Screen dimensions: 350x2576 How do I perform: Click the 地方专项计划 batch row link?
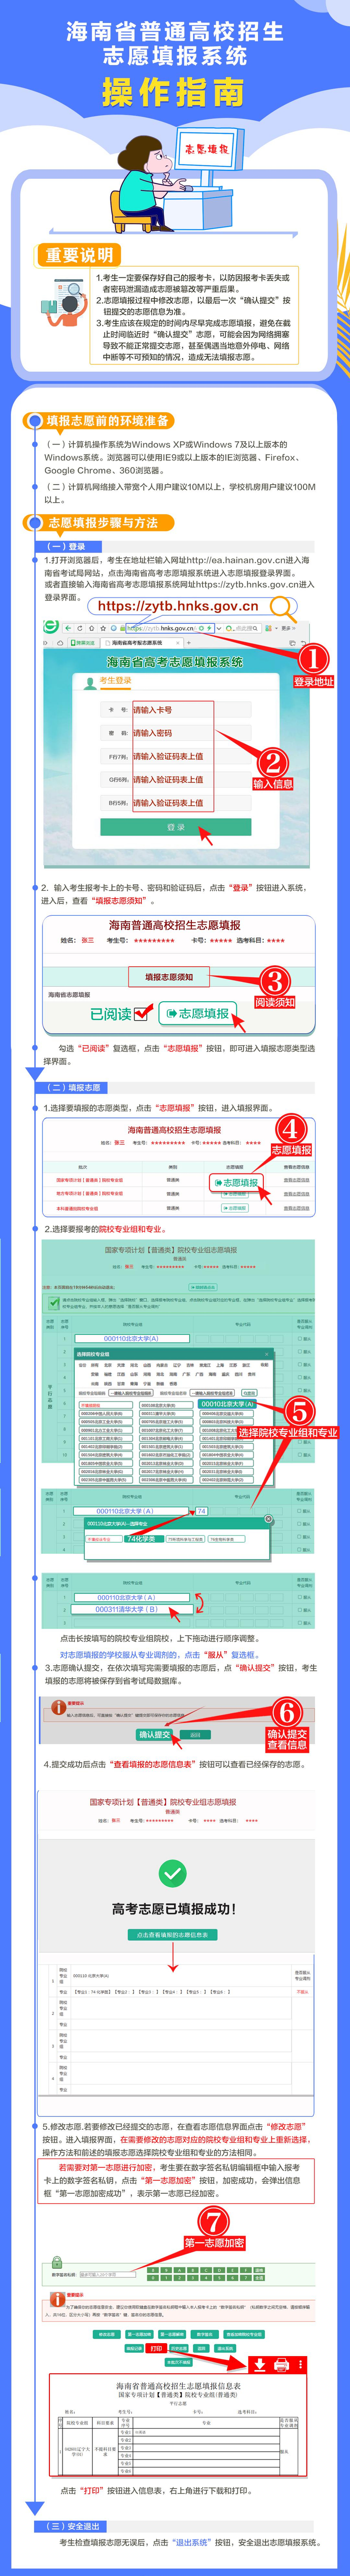pyautogui.click(x=90, y=1193)
